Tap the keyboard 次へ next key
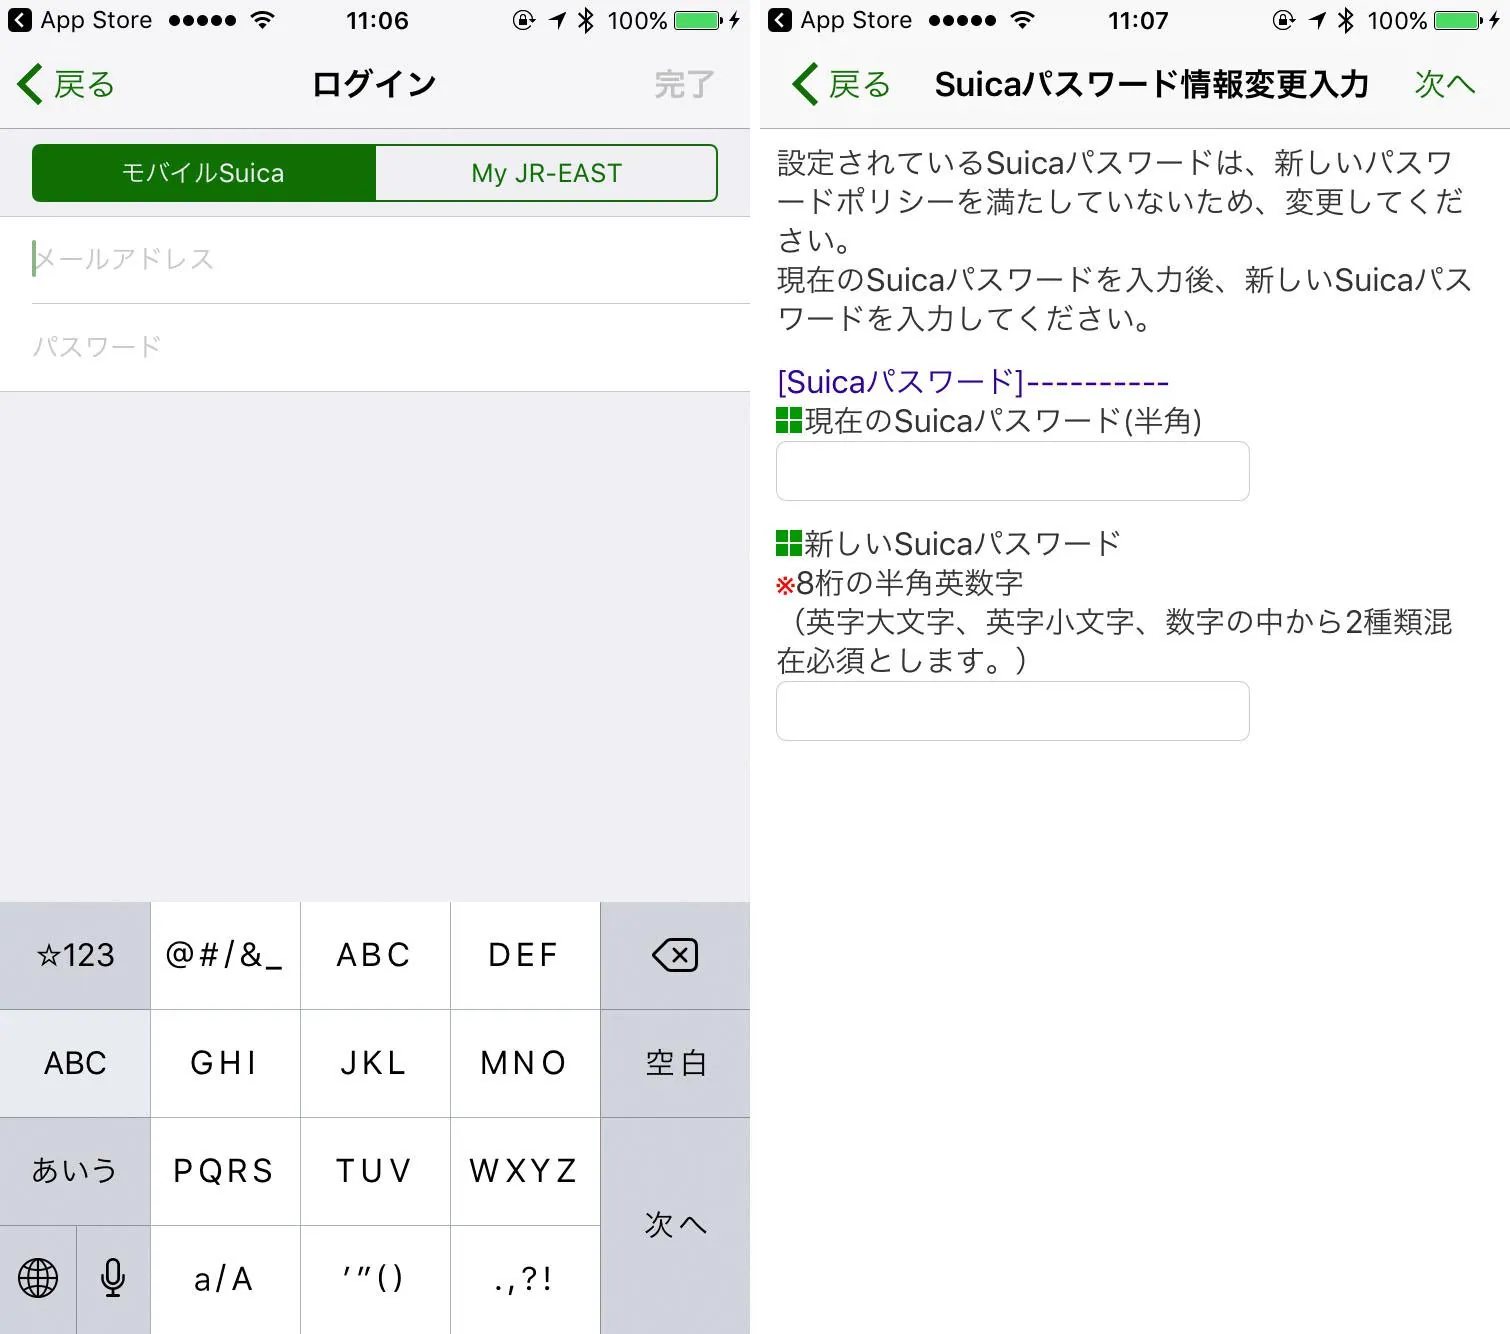 pyautogui.click(x=675, y=1225)
